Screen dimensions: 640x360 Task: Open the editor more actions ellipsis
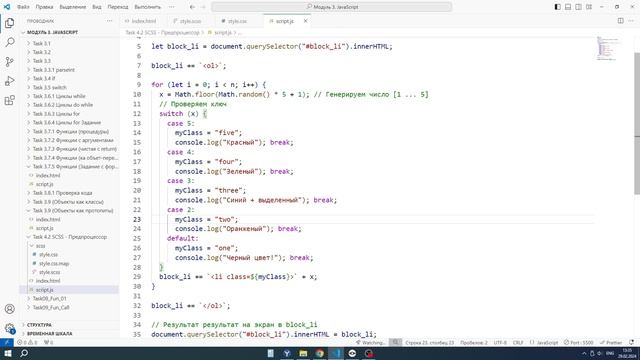(632, 21)
